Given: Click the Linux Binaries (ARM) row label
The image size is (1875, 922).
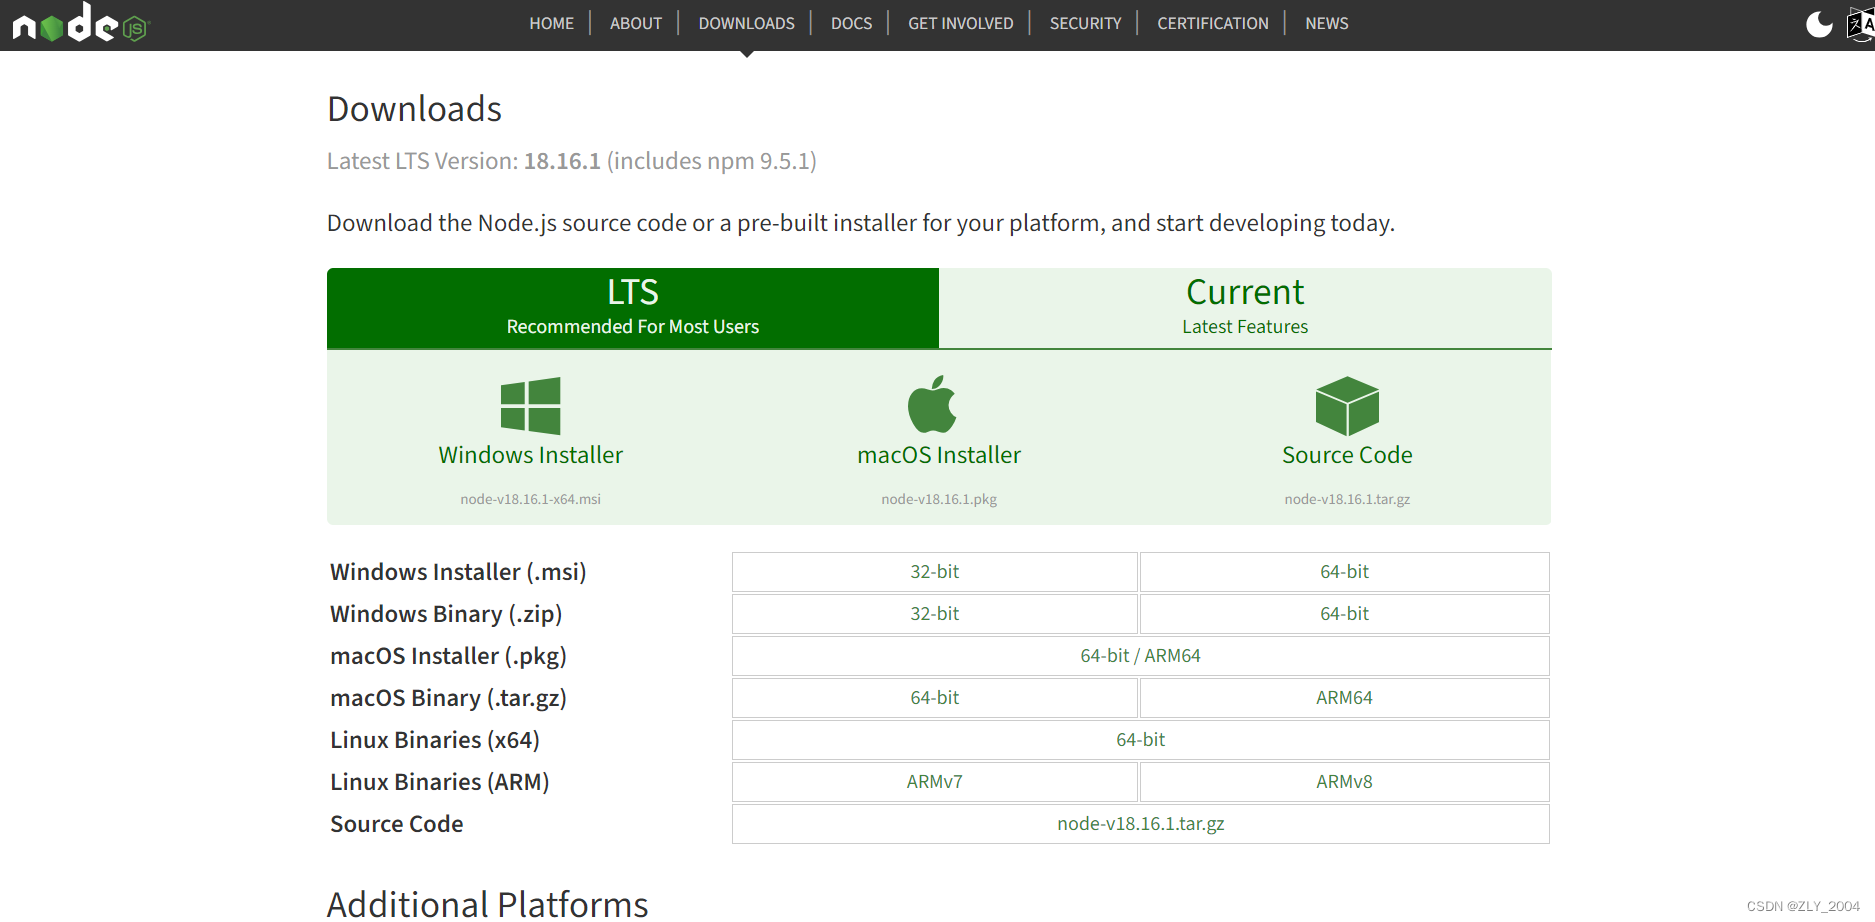Looking at the screenshot, I should pos(440,782).
